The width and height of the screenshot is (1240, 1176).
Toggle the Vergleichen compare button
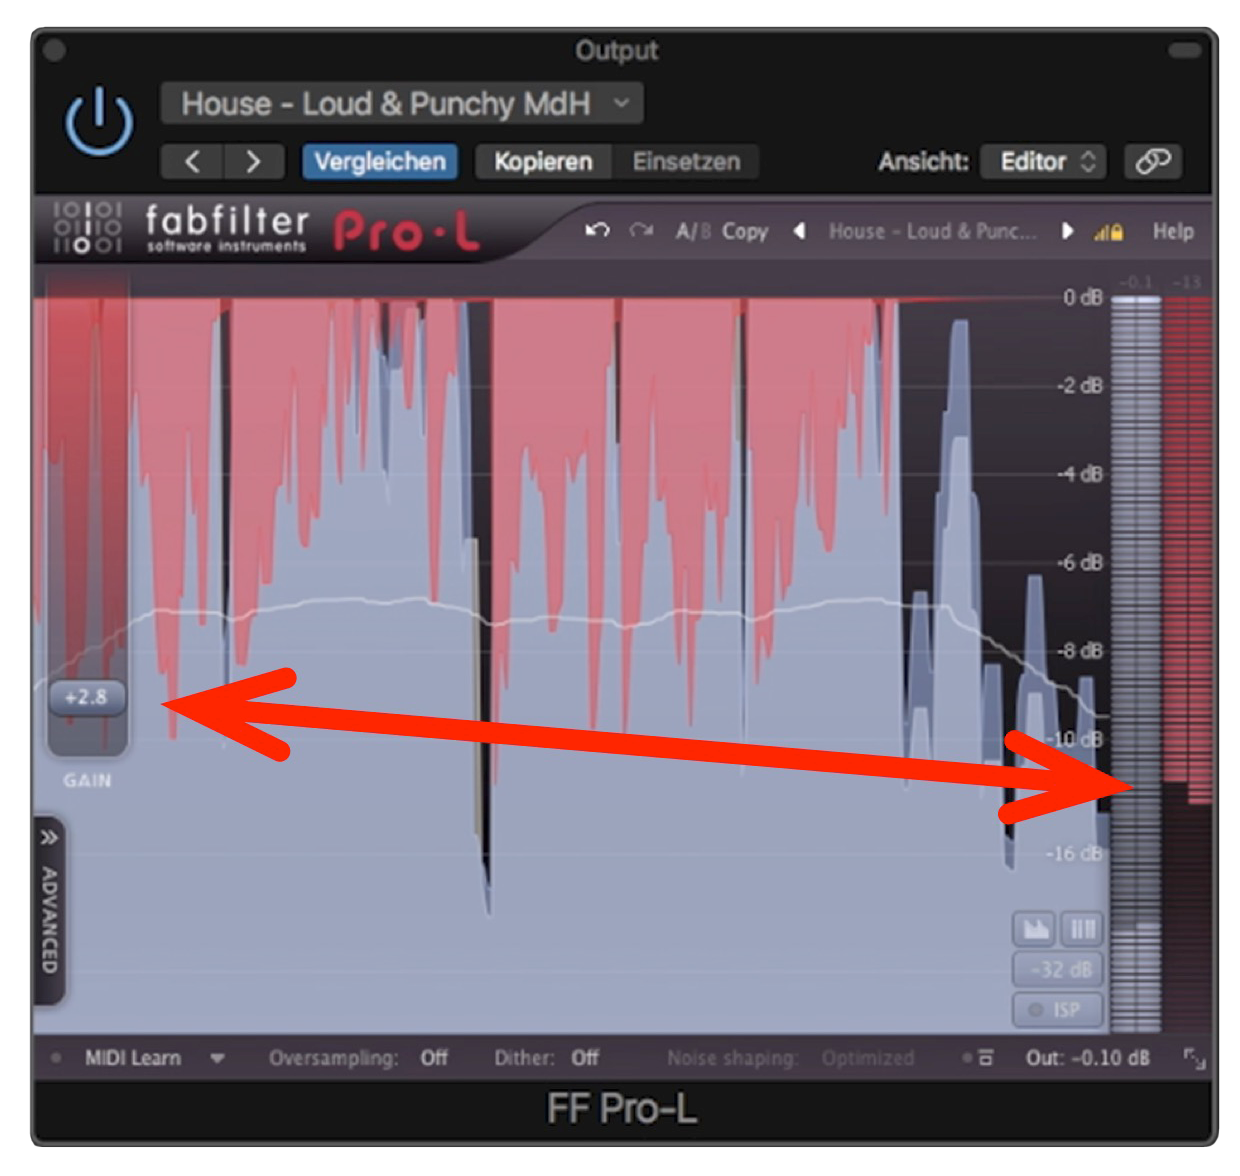380,162
